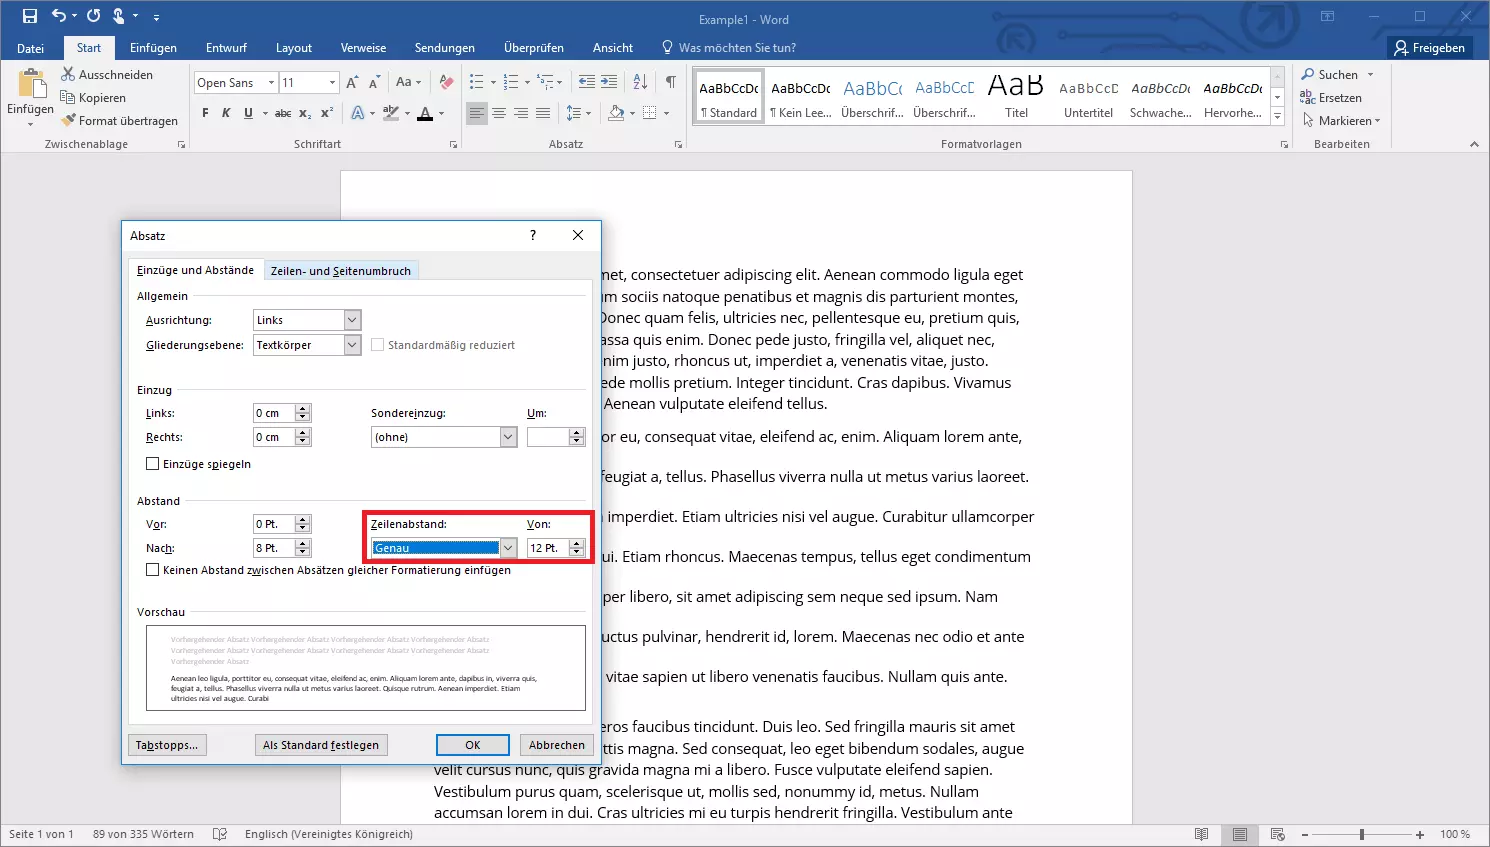The height and width of the screenshot is (847, 1490).
Task: Open the Suchen dropdown arrow
Action: tap(1370, 75)
